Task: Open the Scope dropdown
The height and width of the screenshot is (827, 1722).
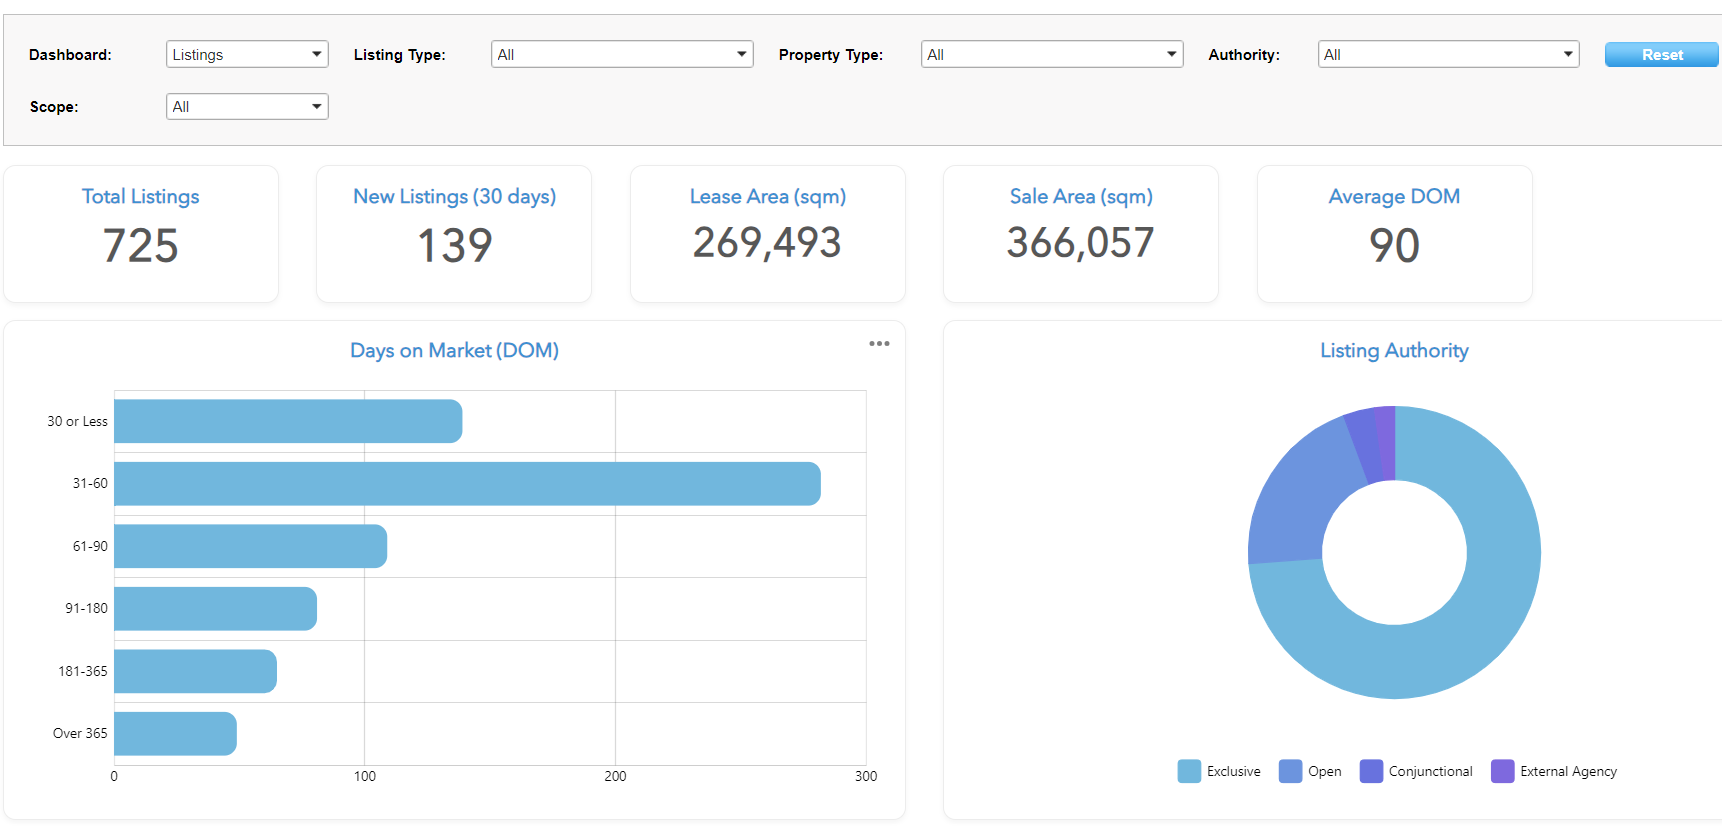Action: (247, 107)
